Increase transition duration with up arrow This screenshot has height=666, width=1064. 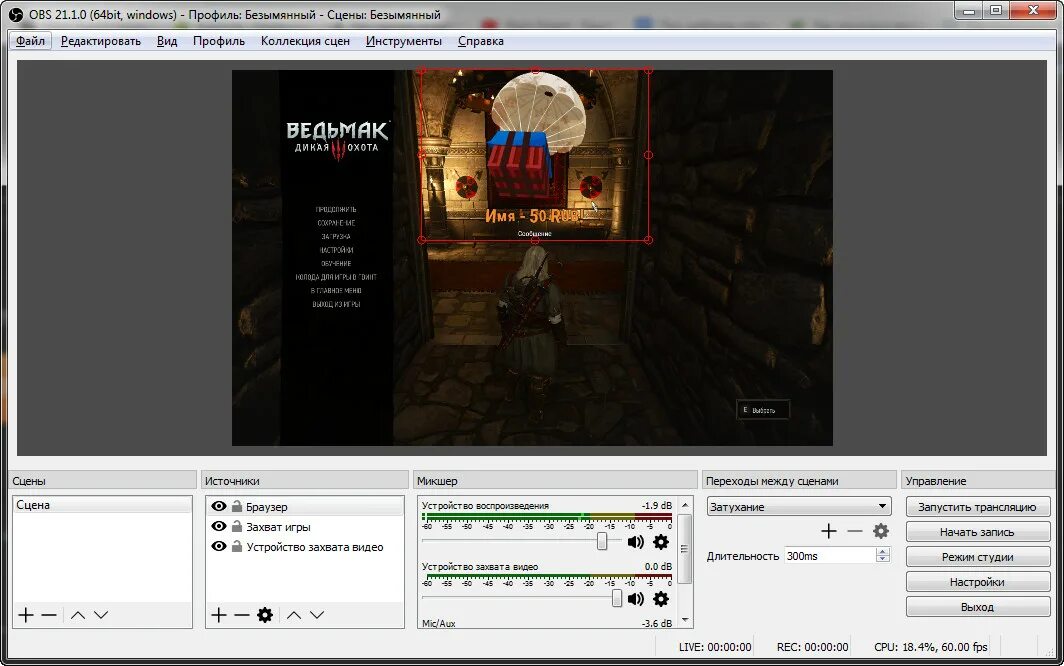pos(882,551)
